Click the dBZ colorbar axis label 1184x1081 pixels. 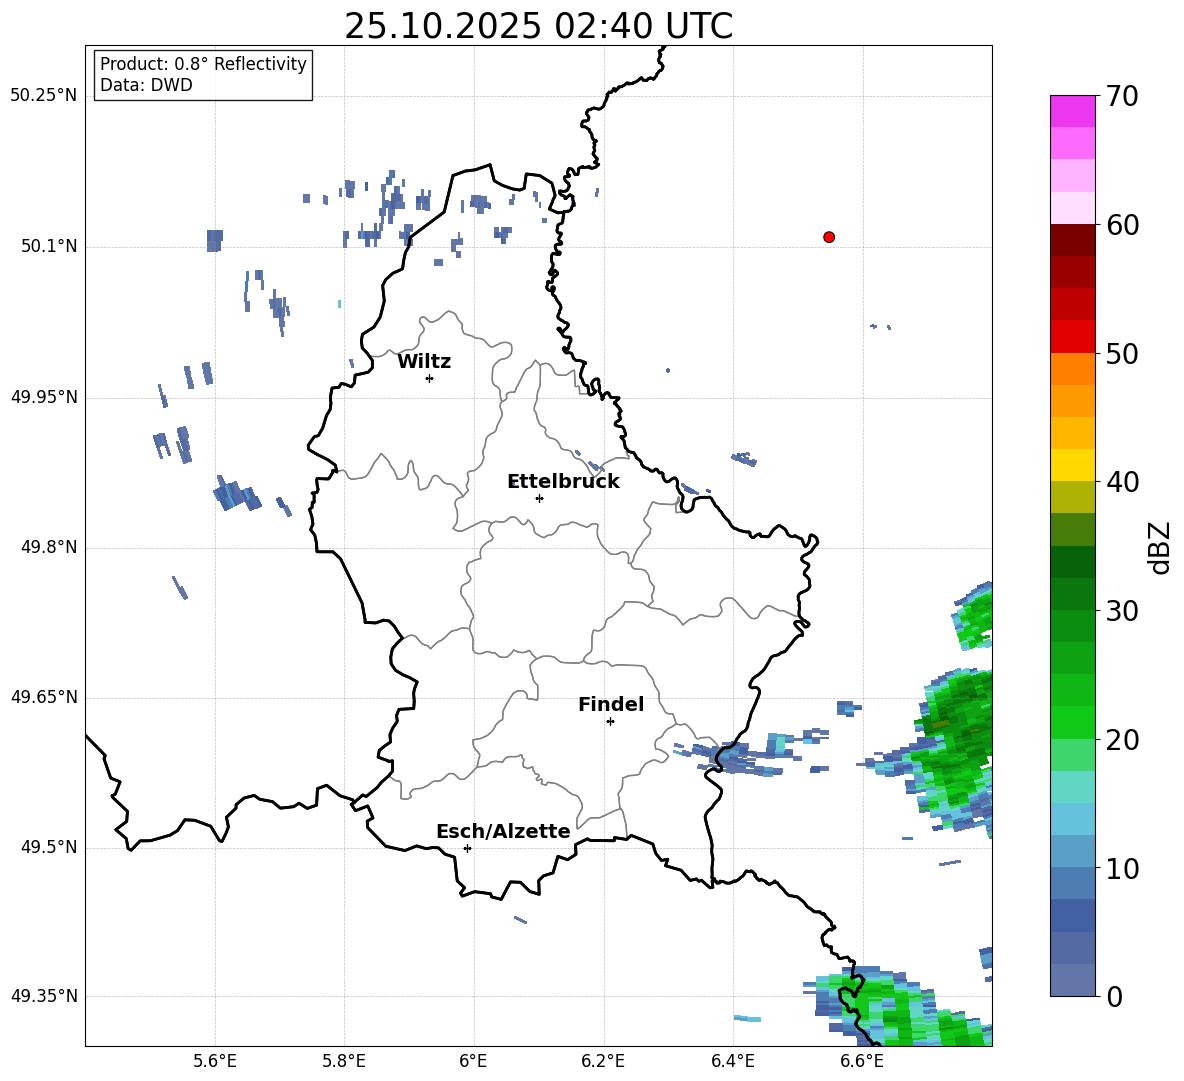1160,547
